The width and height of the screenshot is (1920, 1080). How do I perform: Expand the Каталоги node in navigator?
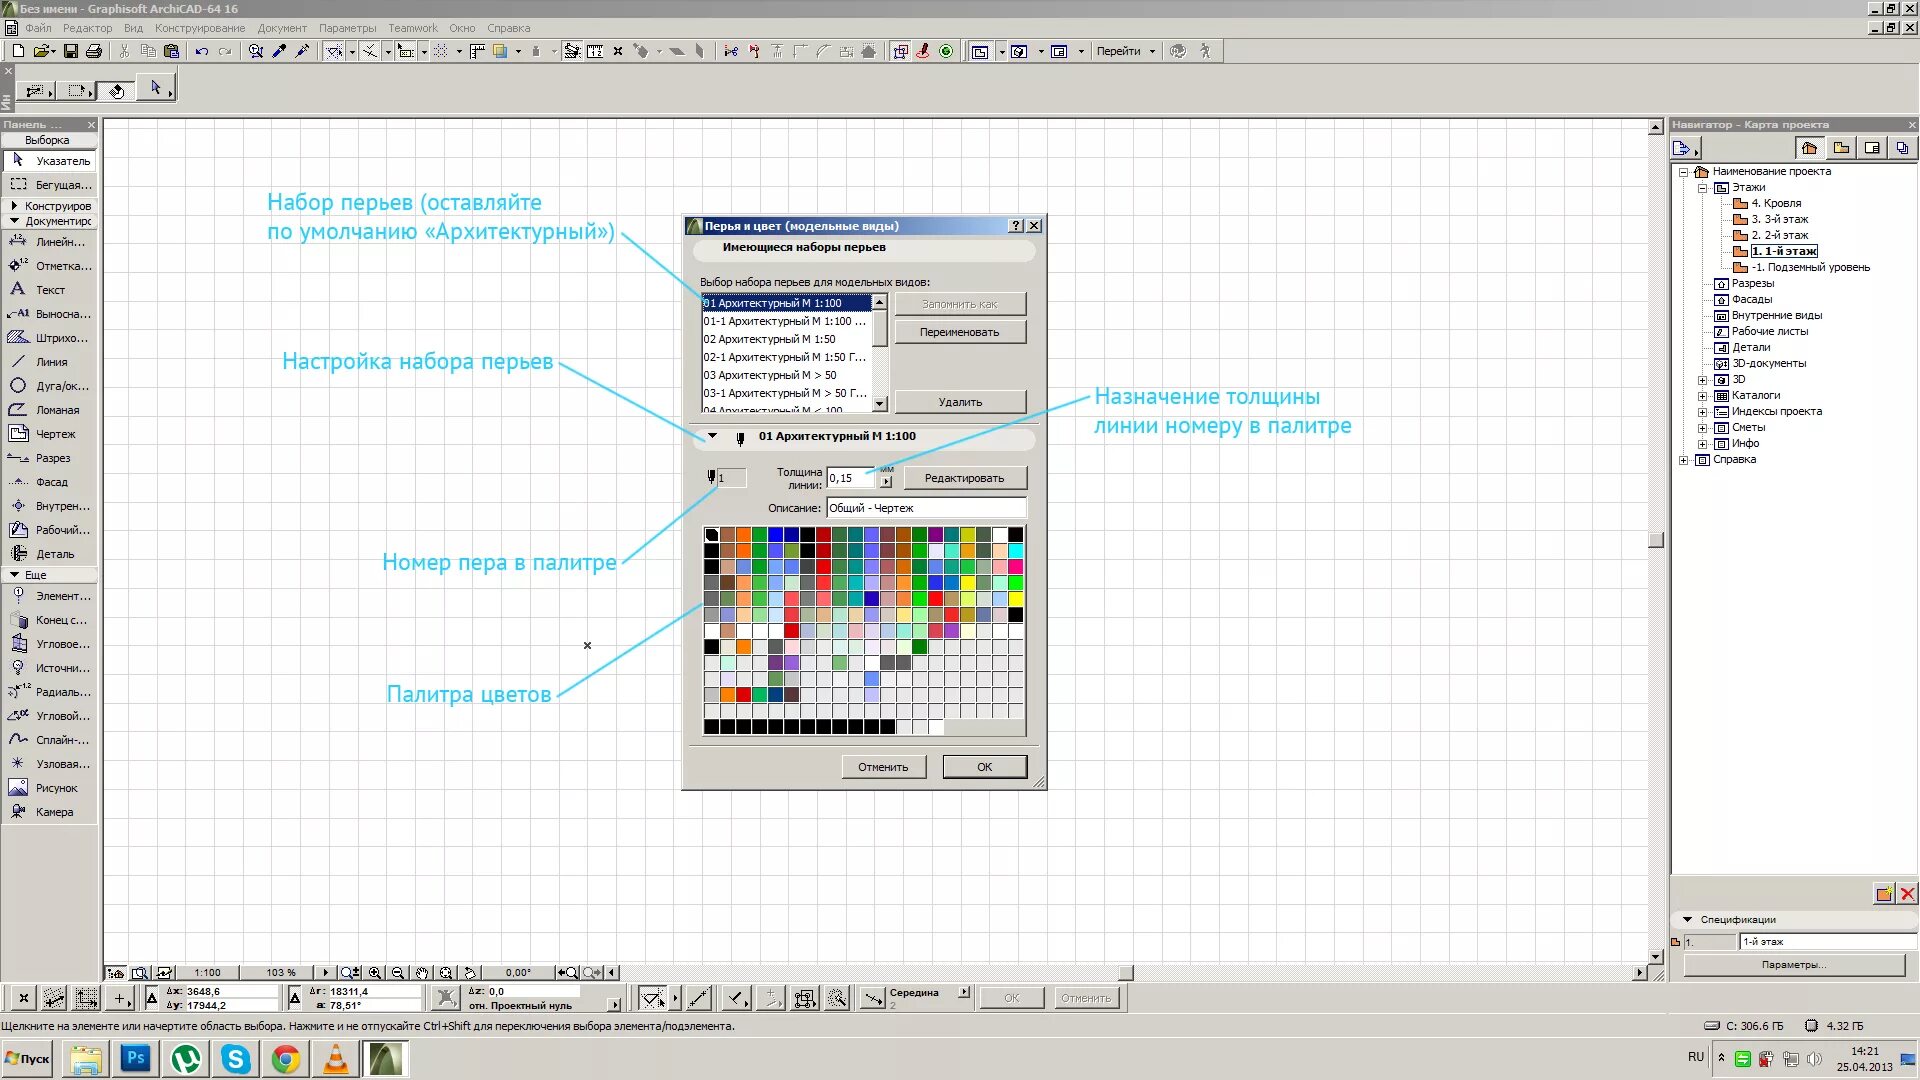point(1702,396)
